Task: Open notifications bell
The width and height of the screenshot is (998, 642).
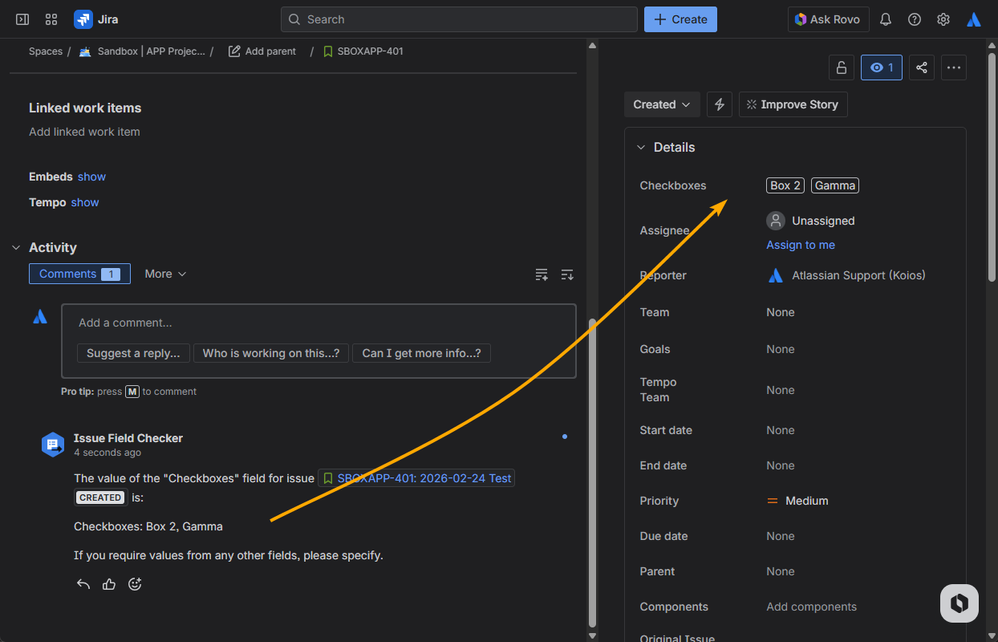Action: point(885,20)
